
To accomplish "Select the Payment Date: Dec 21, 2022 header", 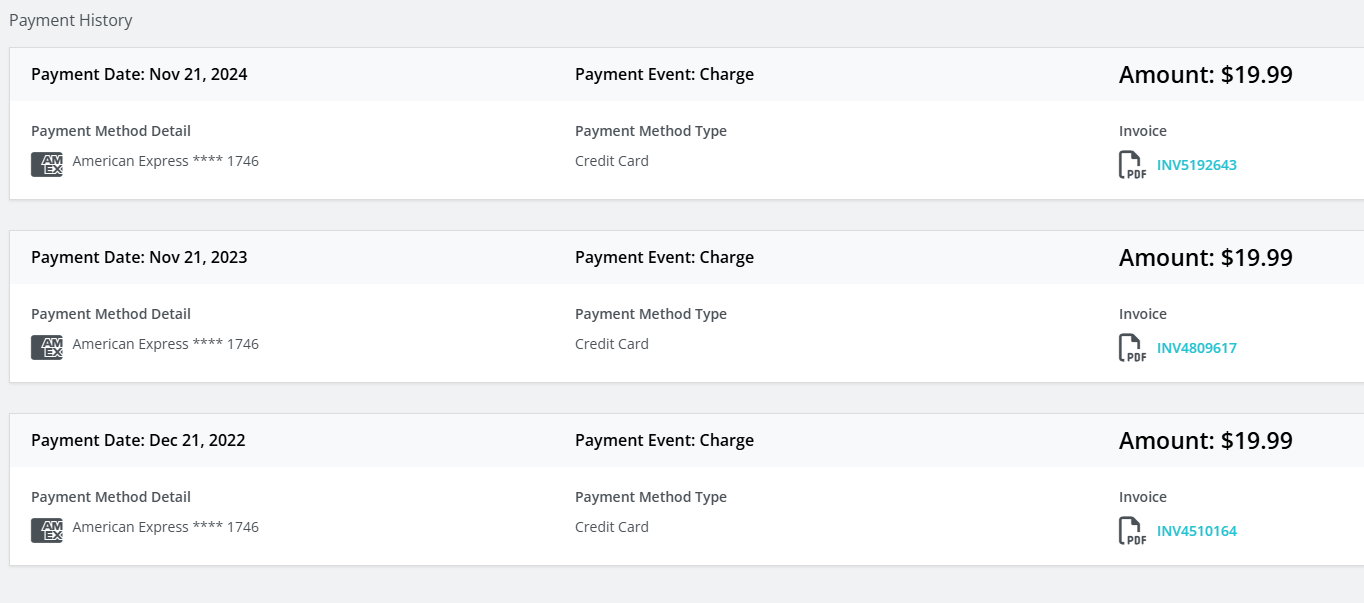I will pyautogui.click(x=138, y=440).
